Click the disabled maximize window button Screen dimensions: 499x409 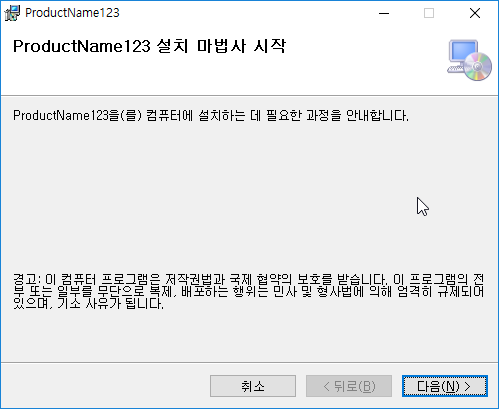pyautogui.click(x=429, y=13)
